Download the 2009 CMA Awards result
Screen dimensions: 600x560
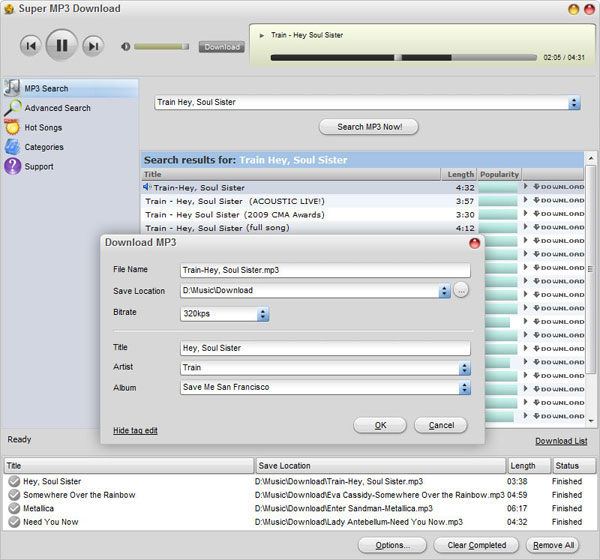point(559,214)
